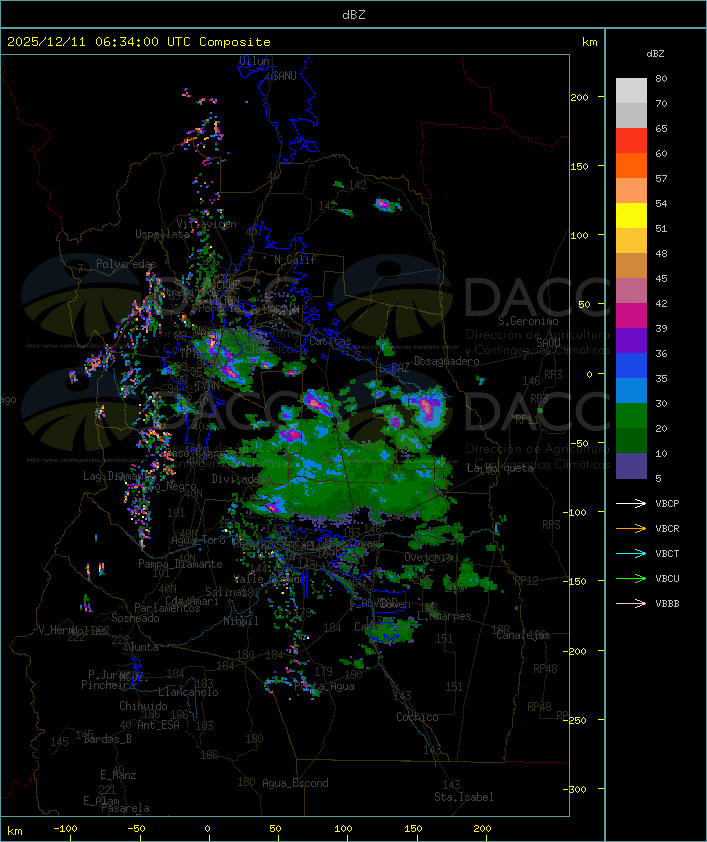Click the RP12 road label
707x842 pixels.
point(526,580)
